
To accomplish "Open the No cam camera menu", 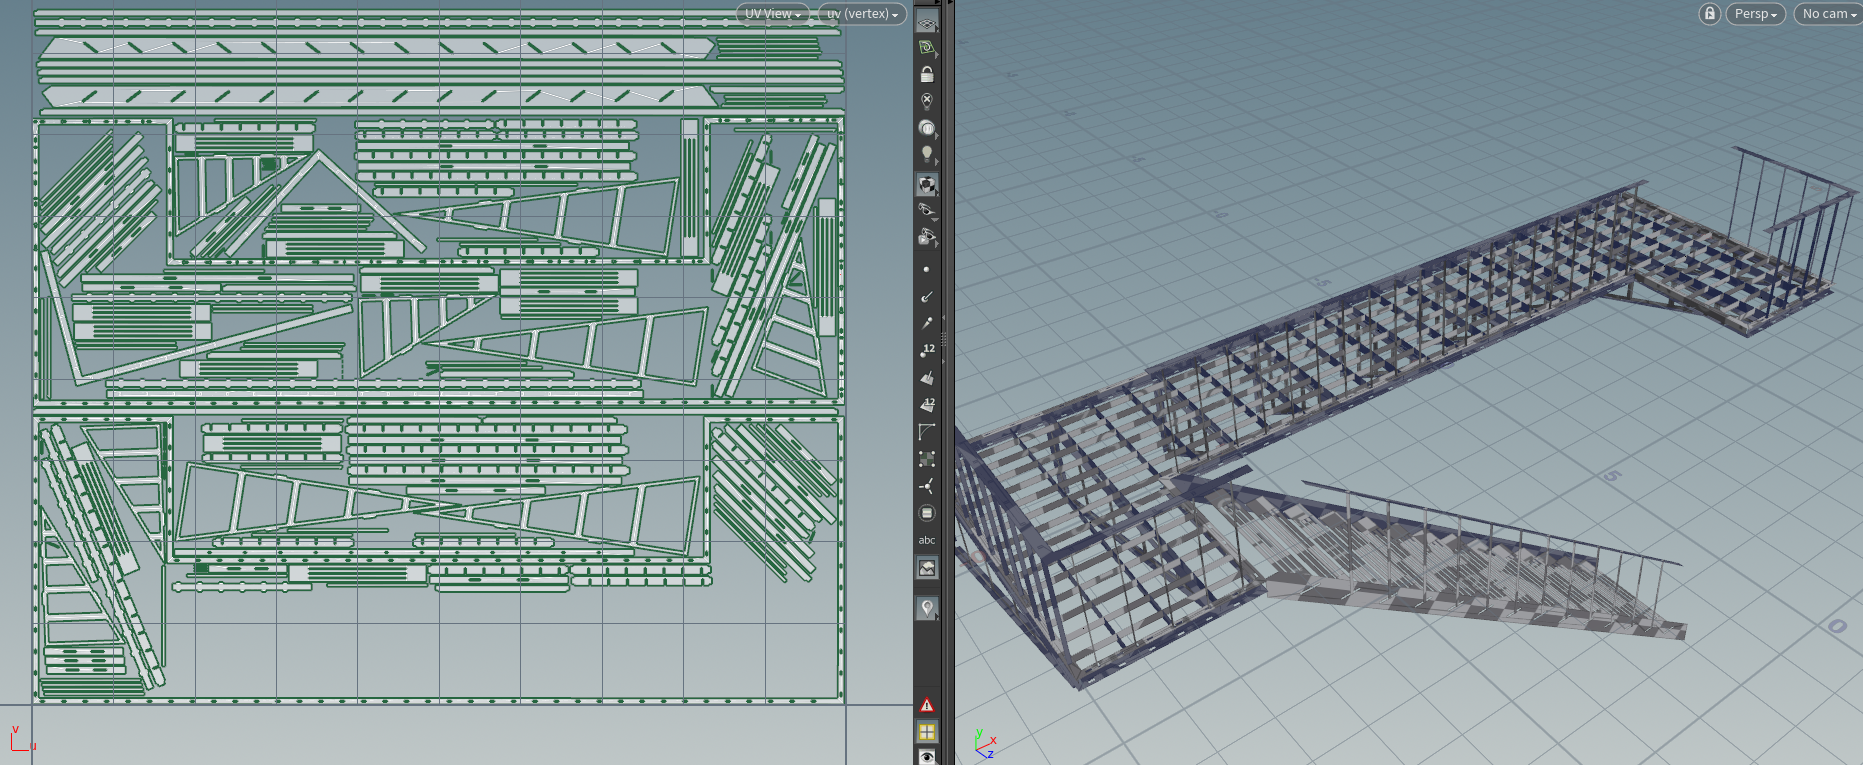I will tap(1828, 14).
